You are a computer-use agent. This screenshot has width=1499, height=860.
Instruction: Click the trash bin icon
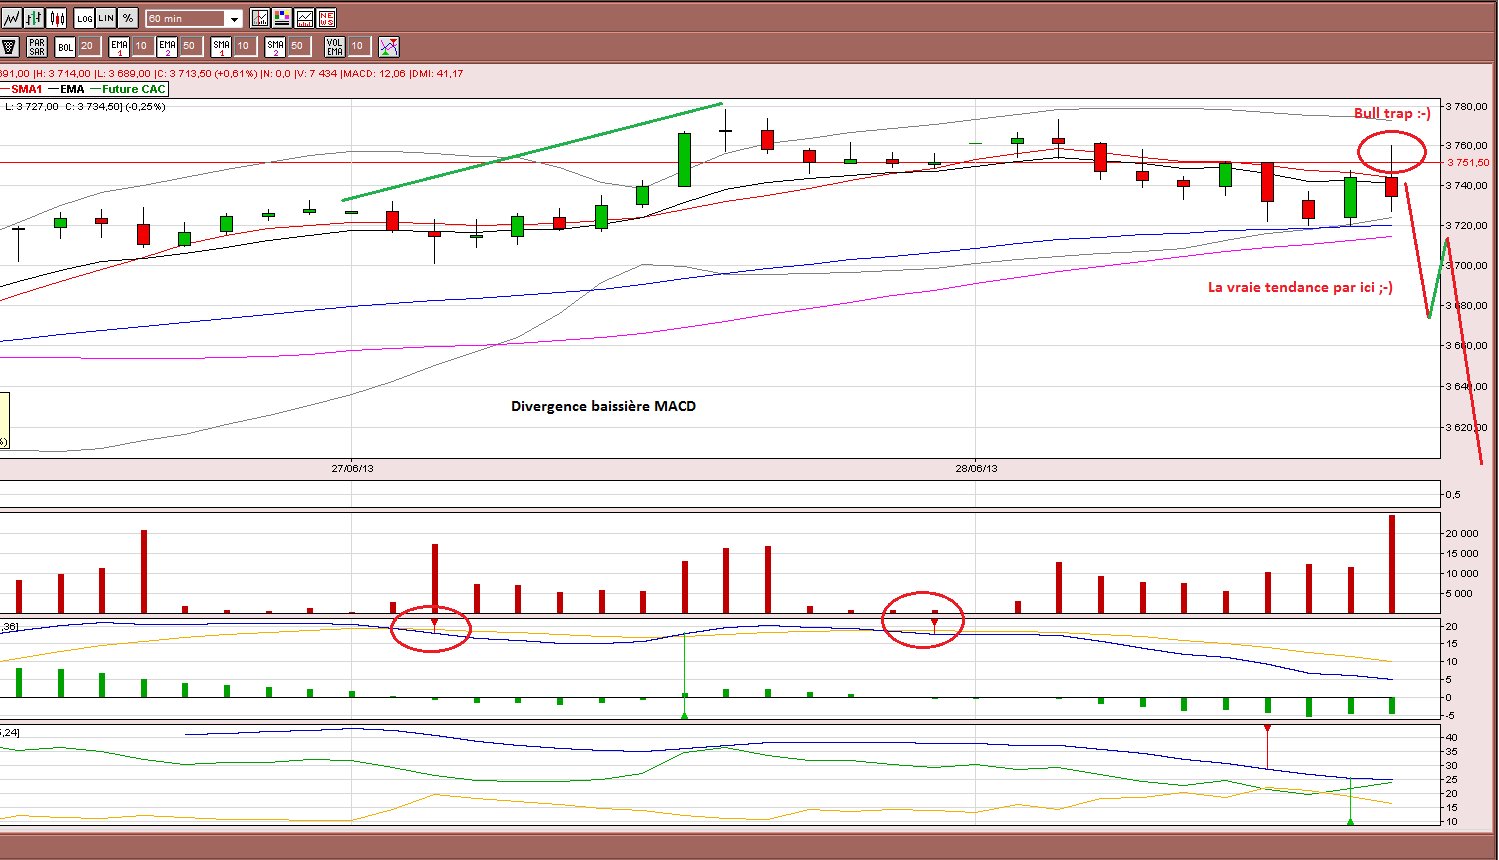point(10,46)
